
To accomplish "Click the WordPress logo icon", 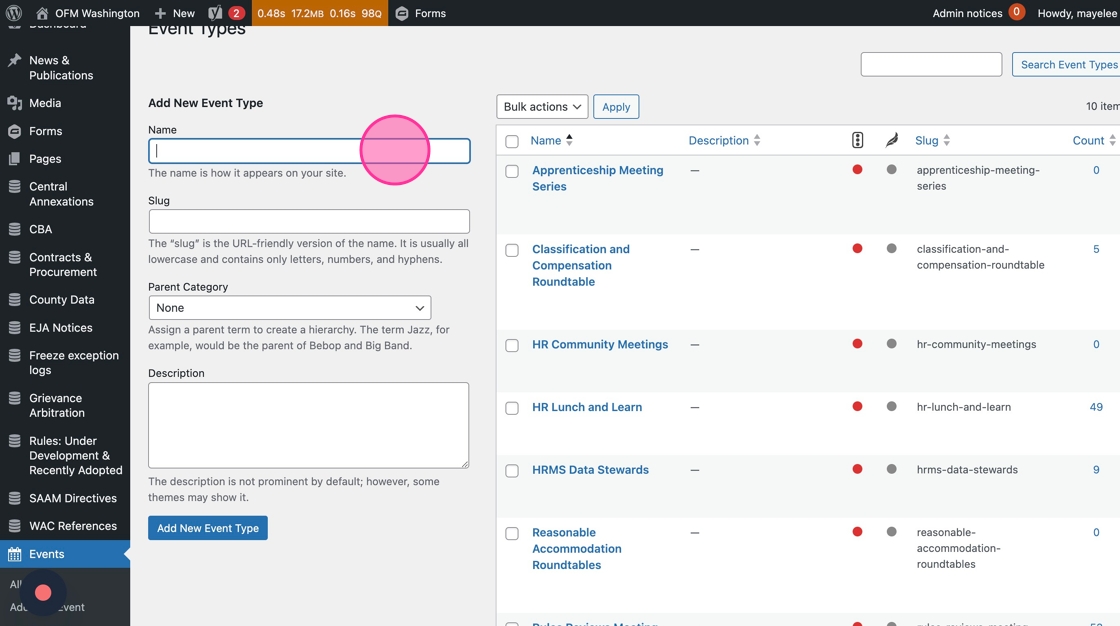I will 14,13.
